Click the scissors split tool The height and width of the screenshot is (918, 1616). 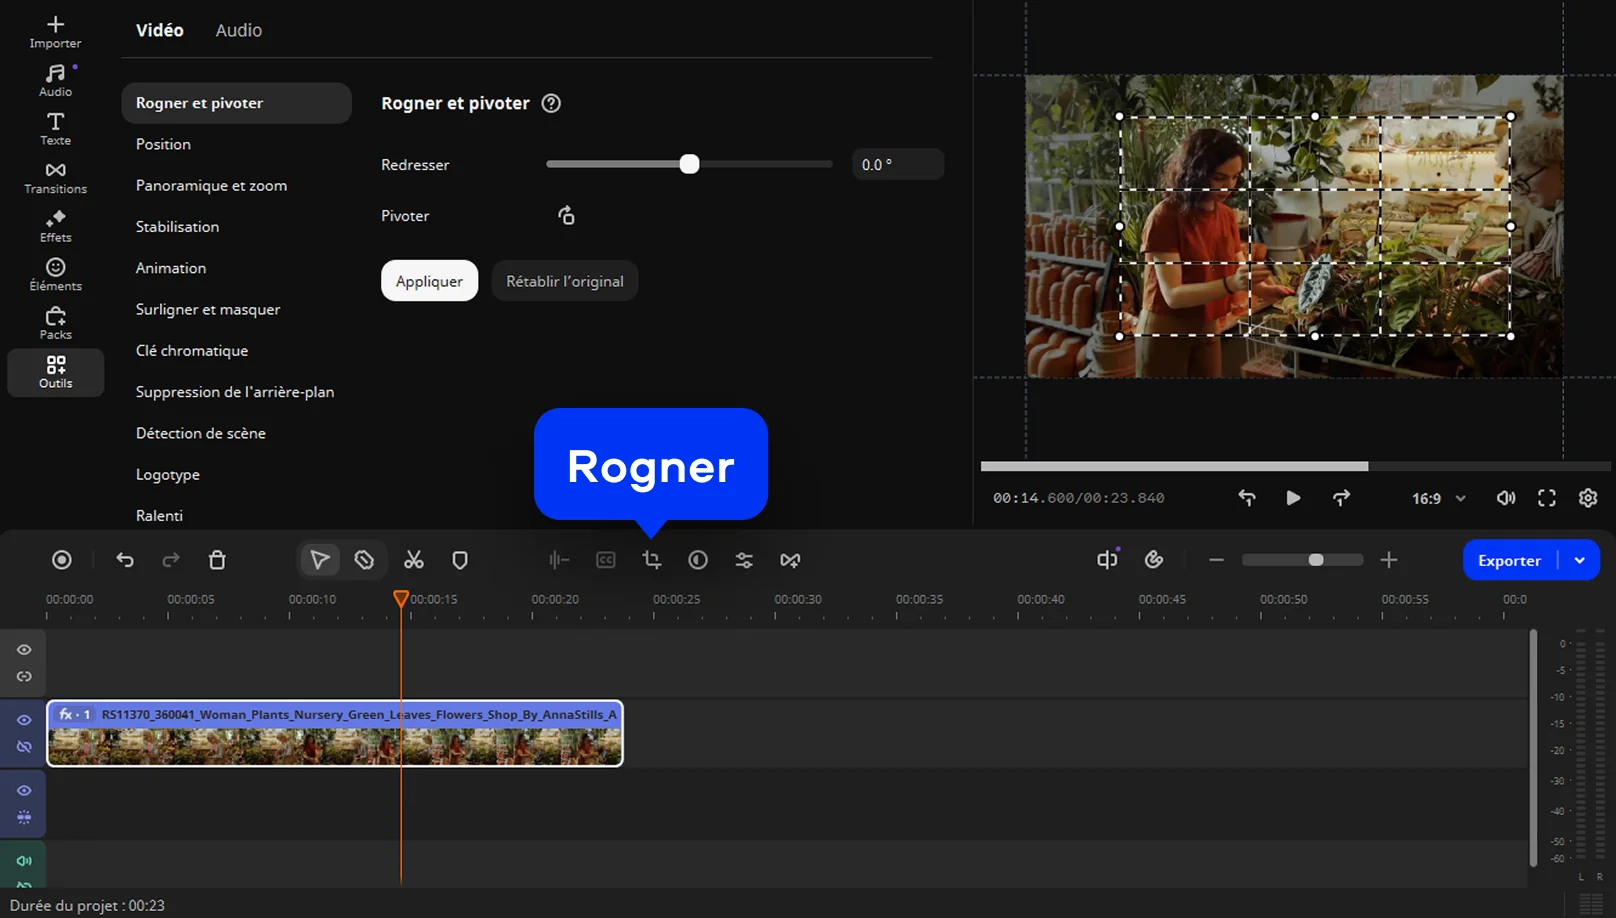coord(413,560)
